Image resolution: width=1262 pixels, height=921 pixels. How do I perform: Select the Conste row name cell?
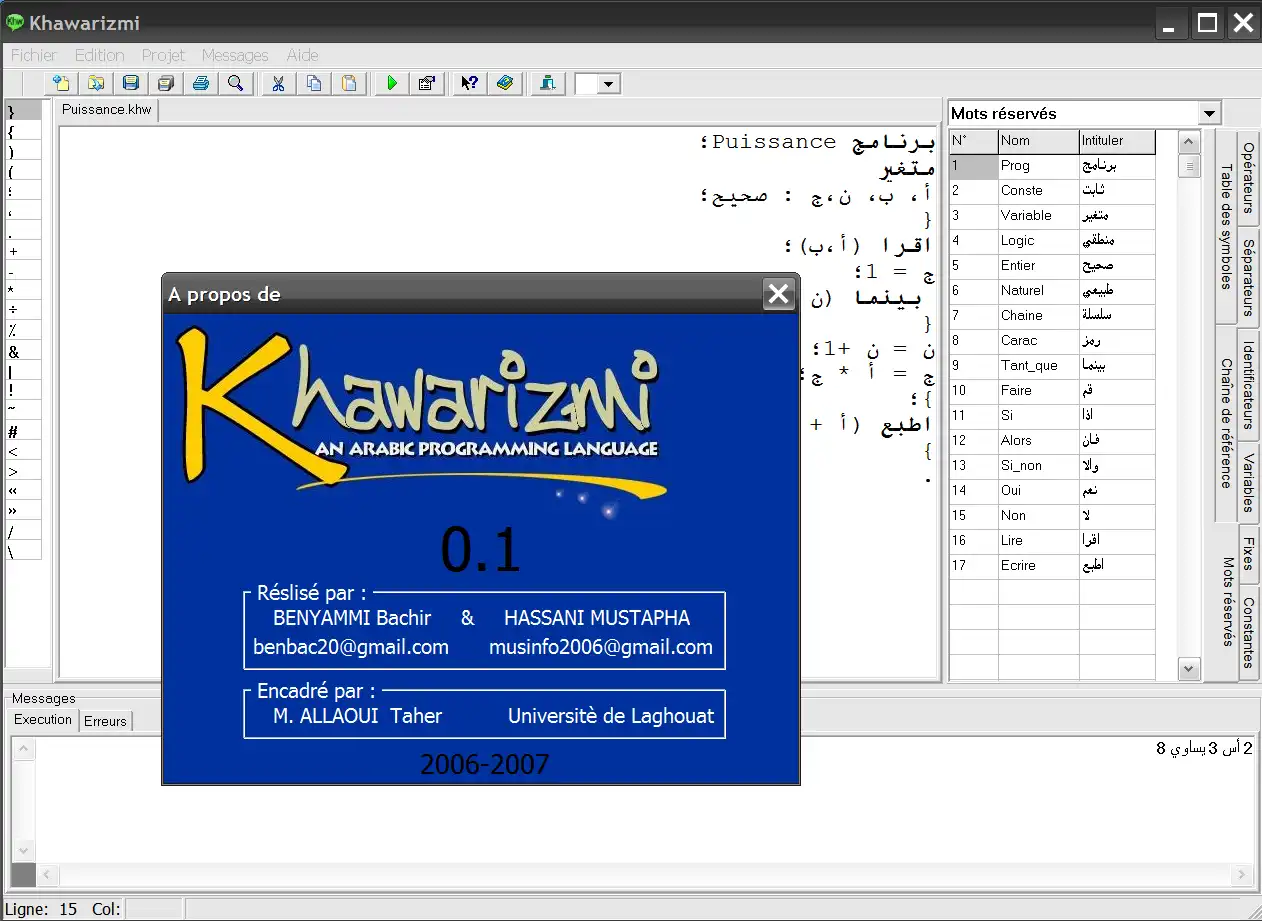tap(1038, 191)
